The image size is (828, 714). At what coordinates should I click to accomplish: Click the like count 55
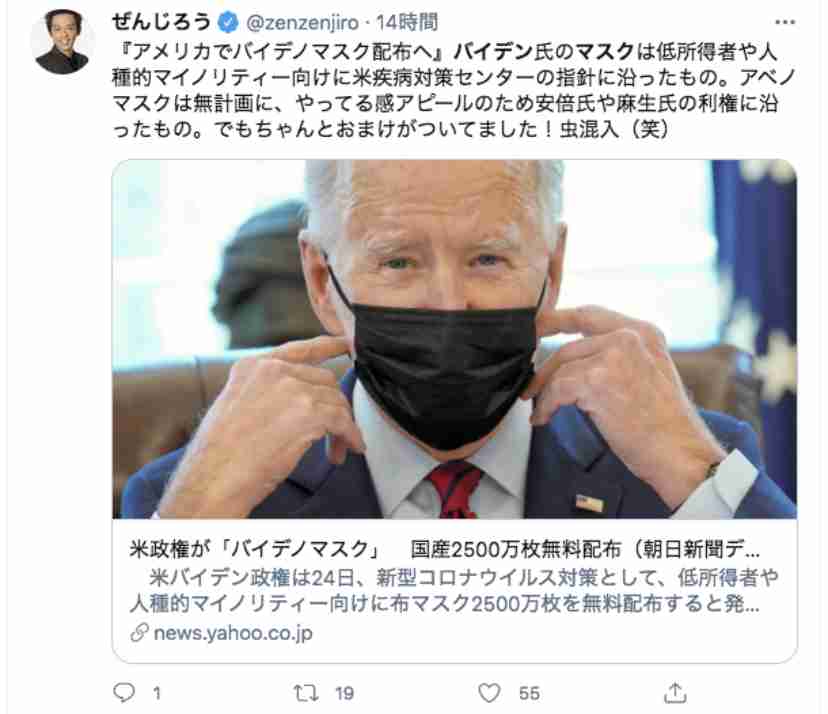pos(529,693)
